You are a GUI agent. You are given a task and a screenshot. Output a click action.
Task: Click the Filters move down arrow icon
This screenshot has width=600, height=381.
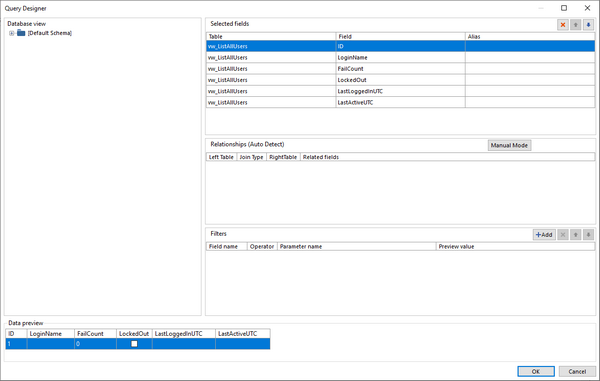(589, 234)
